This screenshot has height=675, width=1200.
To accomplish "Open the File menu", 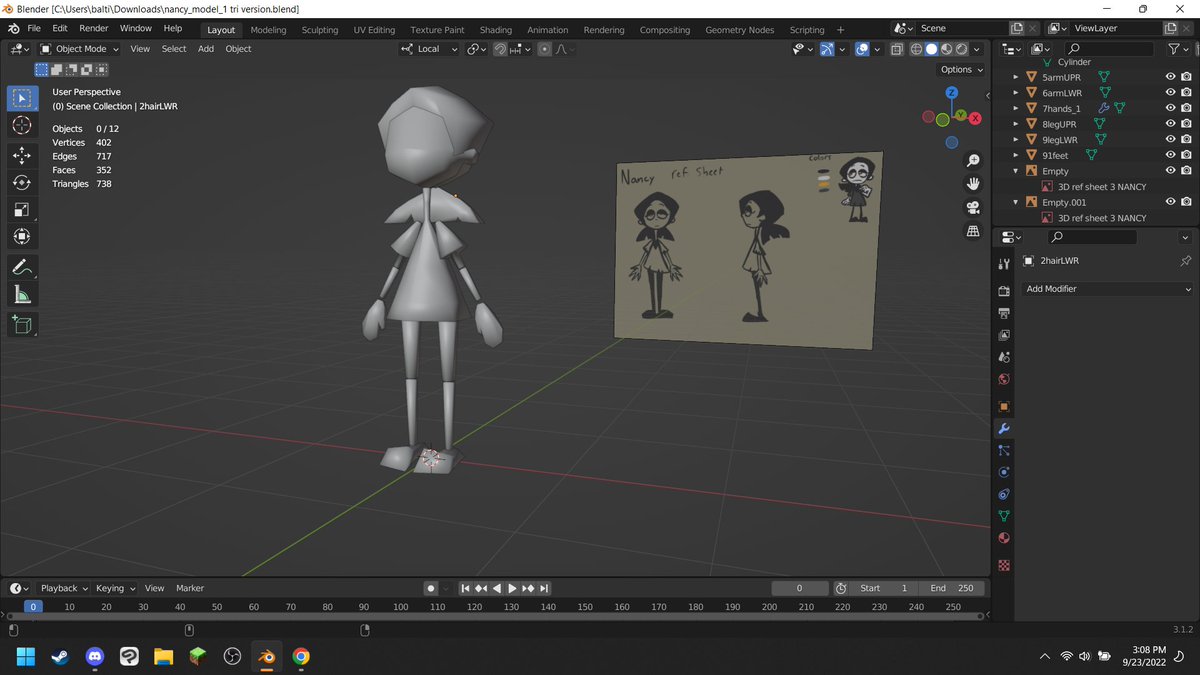I will [34, 28].
